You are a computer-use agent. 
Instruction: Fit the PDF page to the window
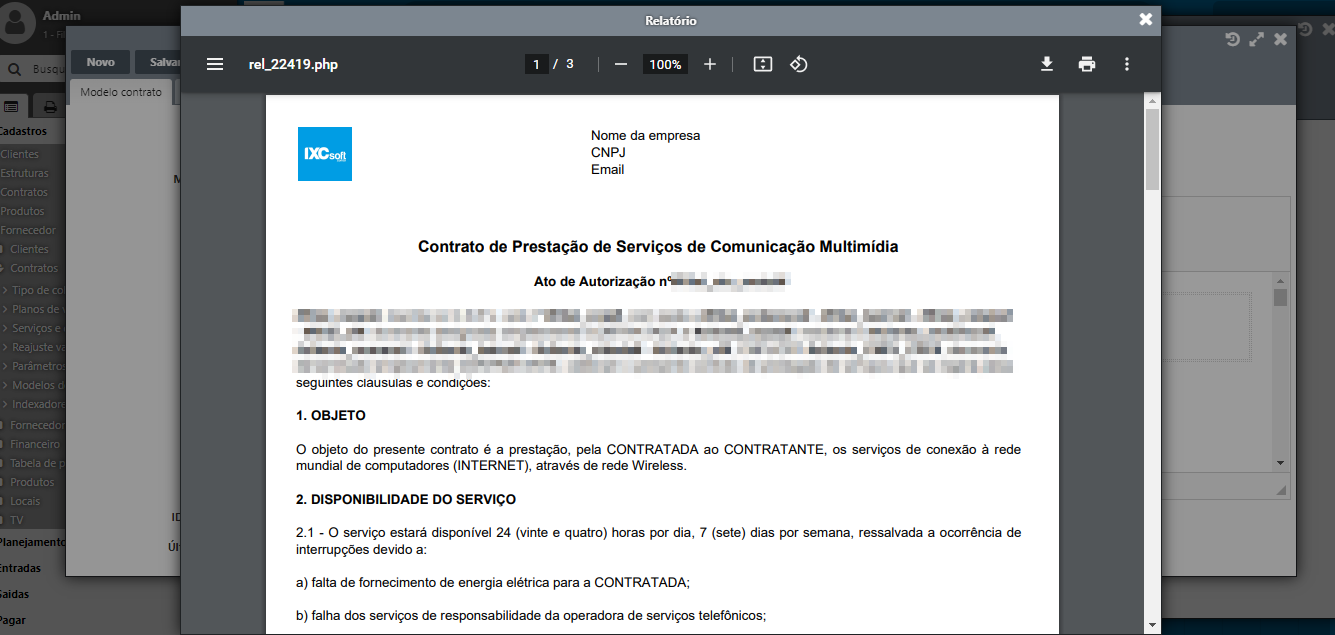click(763, 64)
